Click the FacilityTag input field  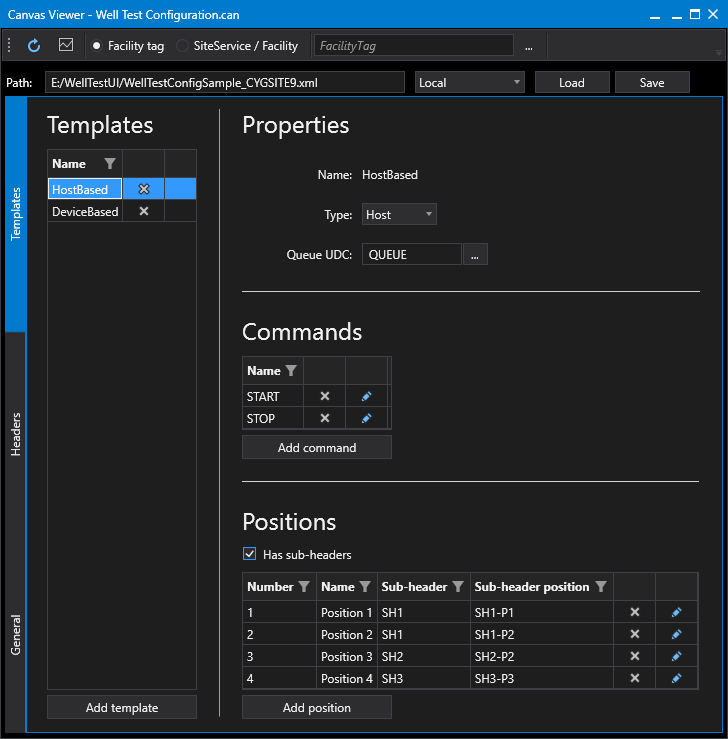[x=414, y=46]
